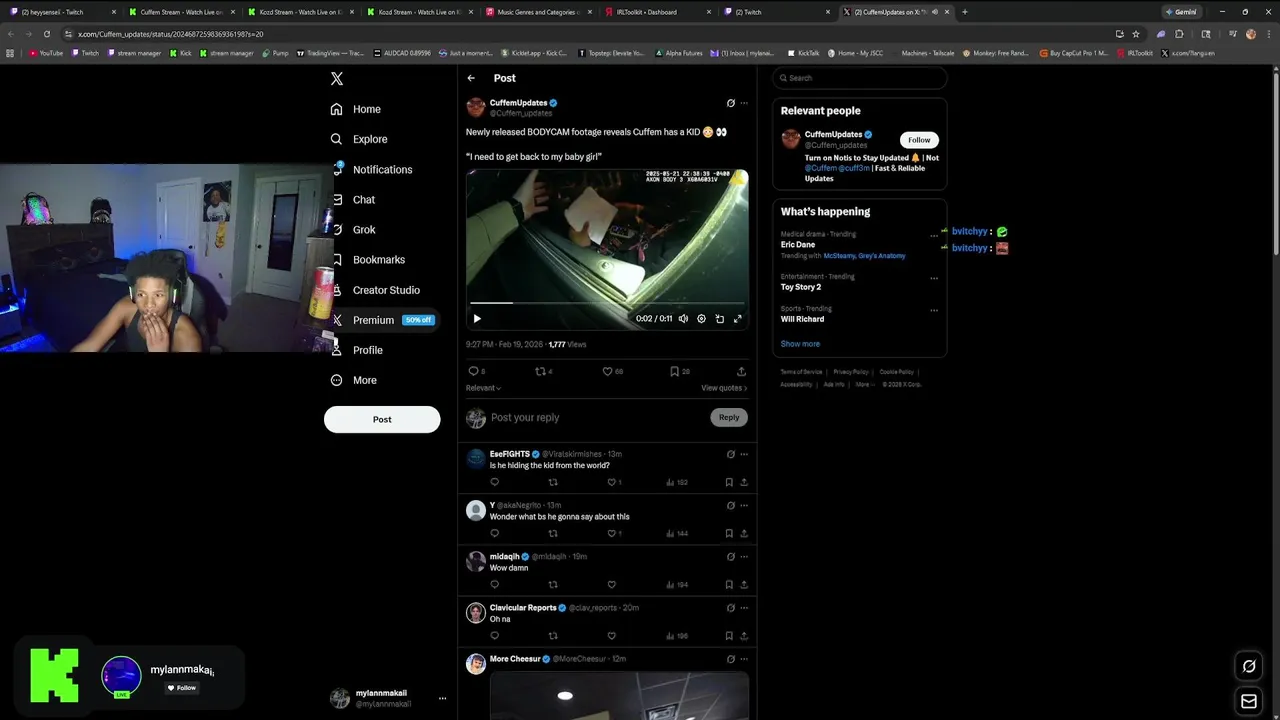The image size is (1280, 720).
Task: Open Grok icon on Clavicular Reports reply
Action: point(730,607)
